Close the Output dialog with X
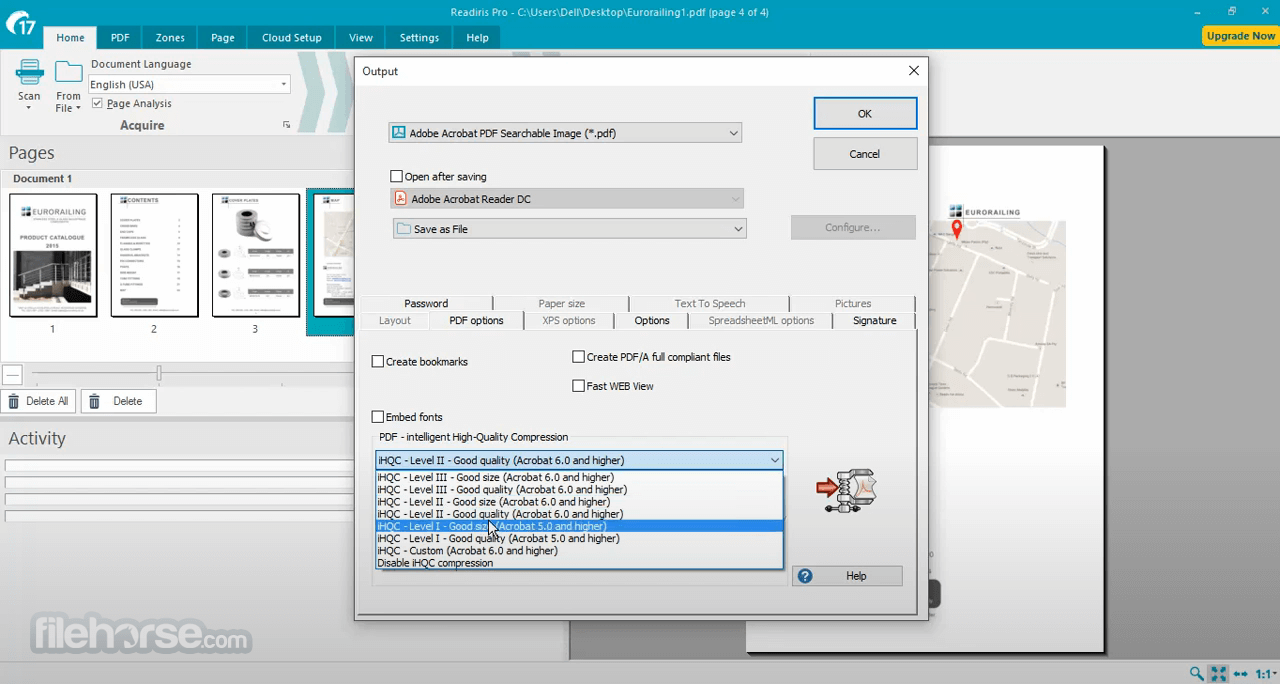Viewport: 1280px width, 684px height. pyautogui.click(x=913, y=71)
